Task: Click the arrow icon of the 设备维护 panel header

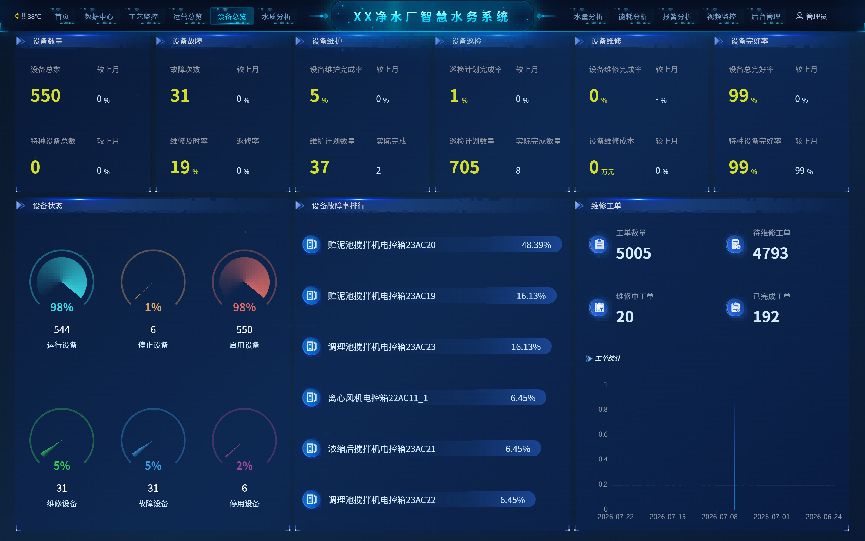Action: click(x=300, y=41)
